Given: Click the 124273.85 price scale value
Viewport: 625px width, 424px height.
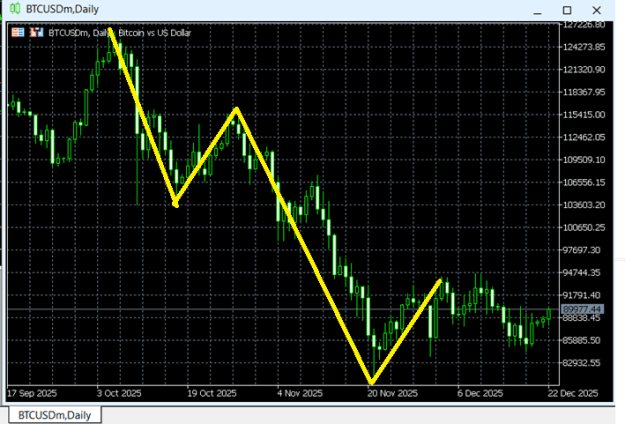Looking at the screenshot, I should point(584,47).
